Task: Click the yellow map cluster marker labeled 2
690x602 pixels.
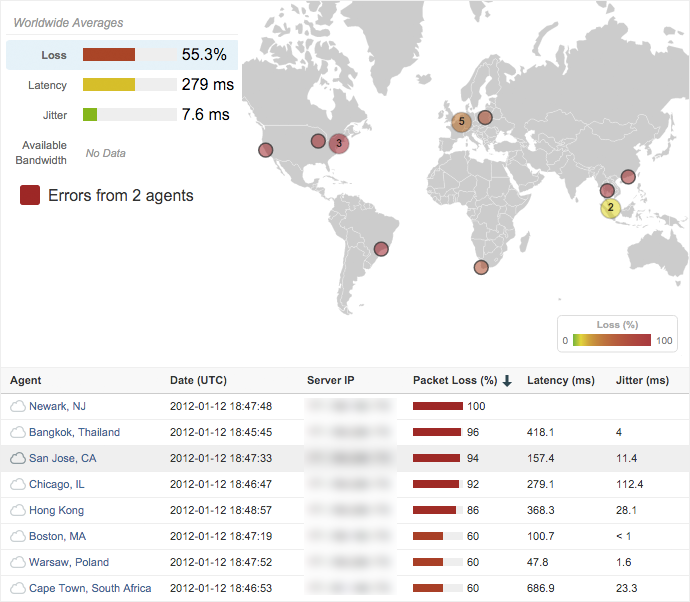Action: pyautogui.click(x=610, y=208)
